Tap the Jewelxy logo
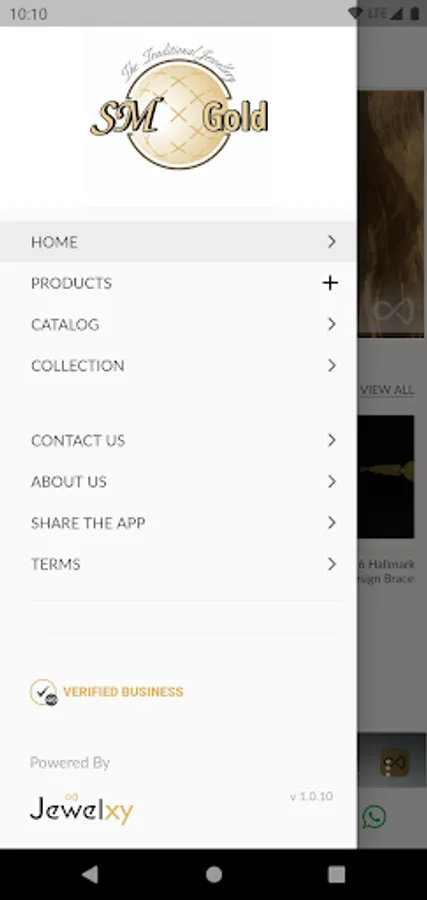The height and width of the screenshot is (900, 427). (81, 809)
